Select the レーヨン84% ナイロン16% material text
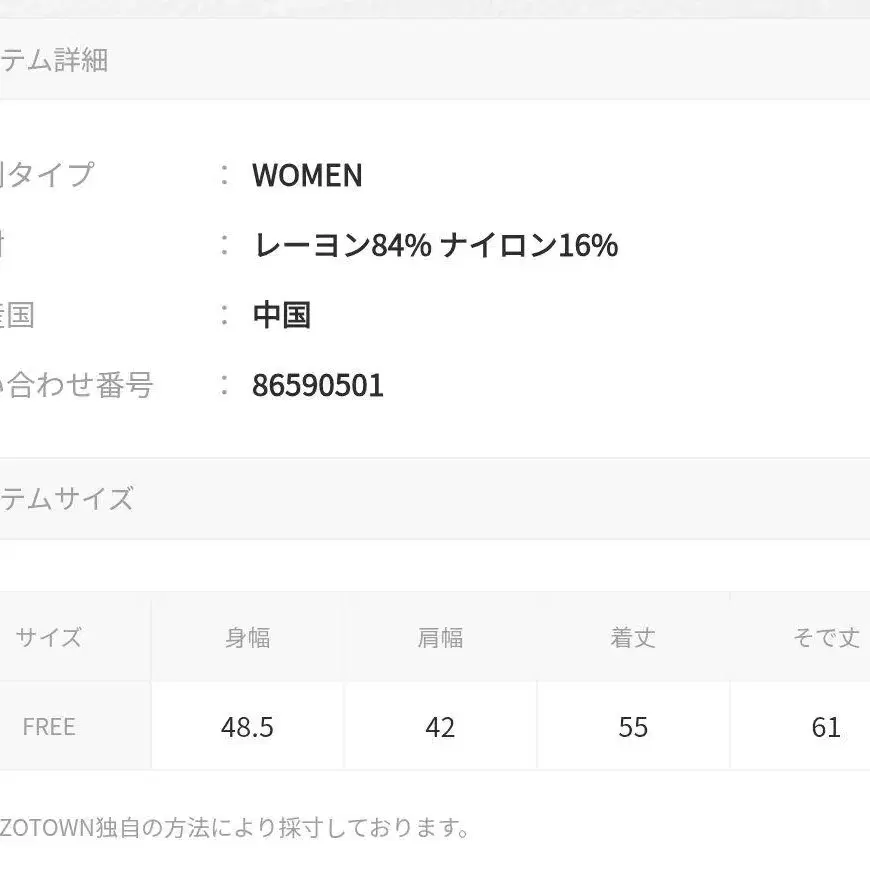Viewport: 870px width, 870px height. tap(435, 245)
